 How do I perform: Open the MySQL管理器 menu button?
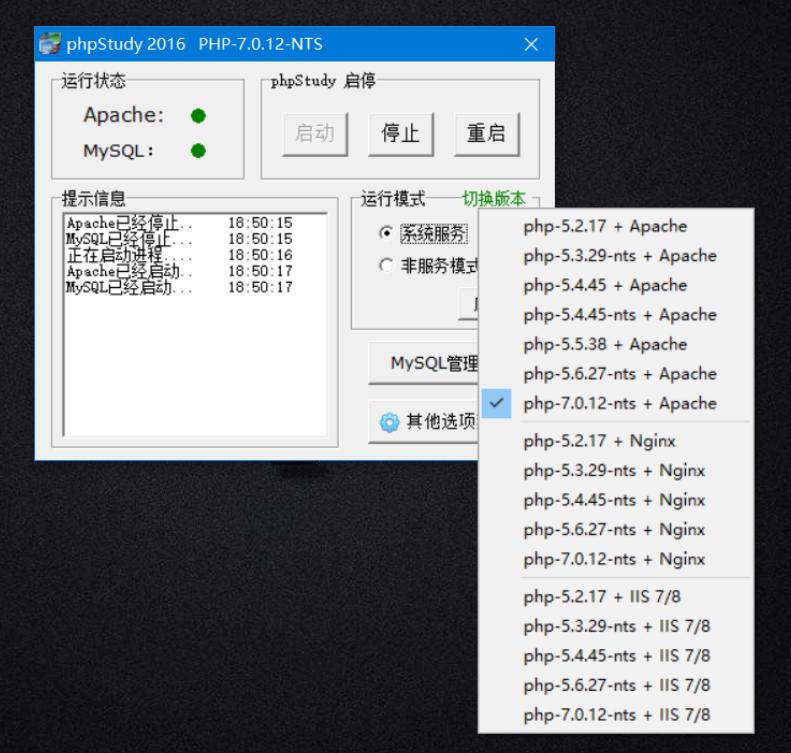[424, 364]
